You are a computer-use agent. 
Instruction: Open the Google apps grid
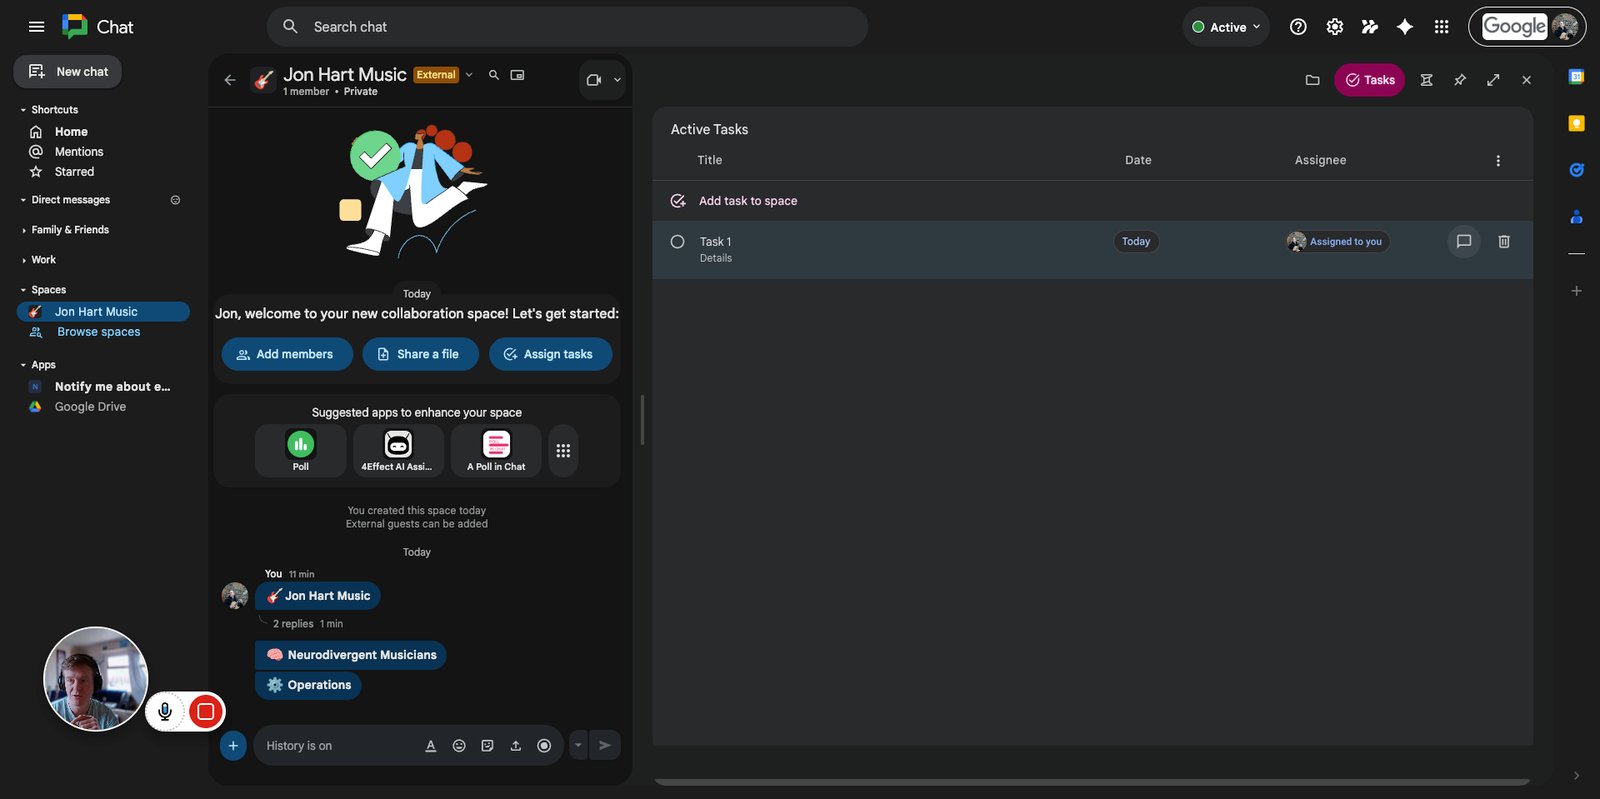pos(1441,27)
